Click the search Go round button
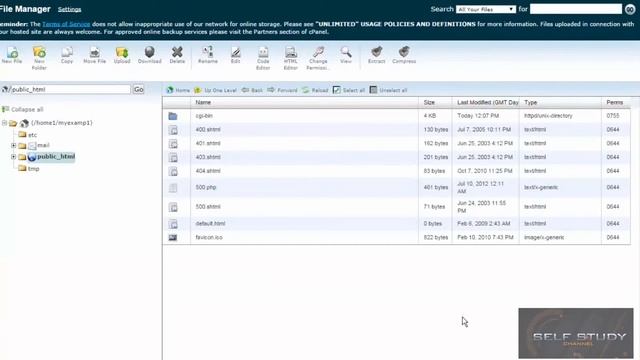Viewport: 640px width, 360px height. coord(630,9)
